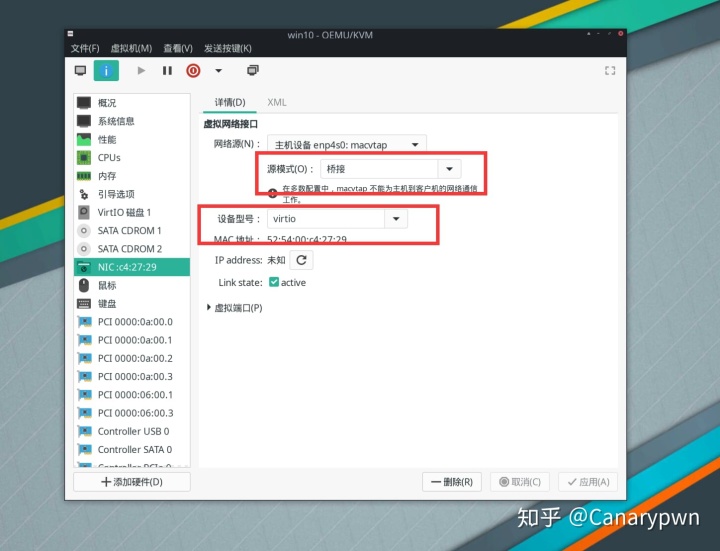The height and width of the screenshot is (551, 720).
Task: Select SATA CDROM 1 device
Action: 132,231
